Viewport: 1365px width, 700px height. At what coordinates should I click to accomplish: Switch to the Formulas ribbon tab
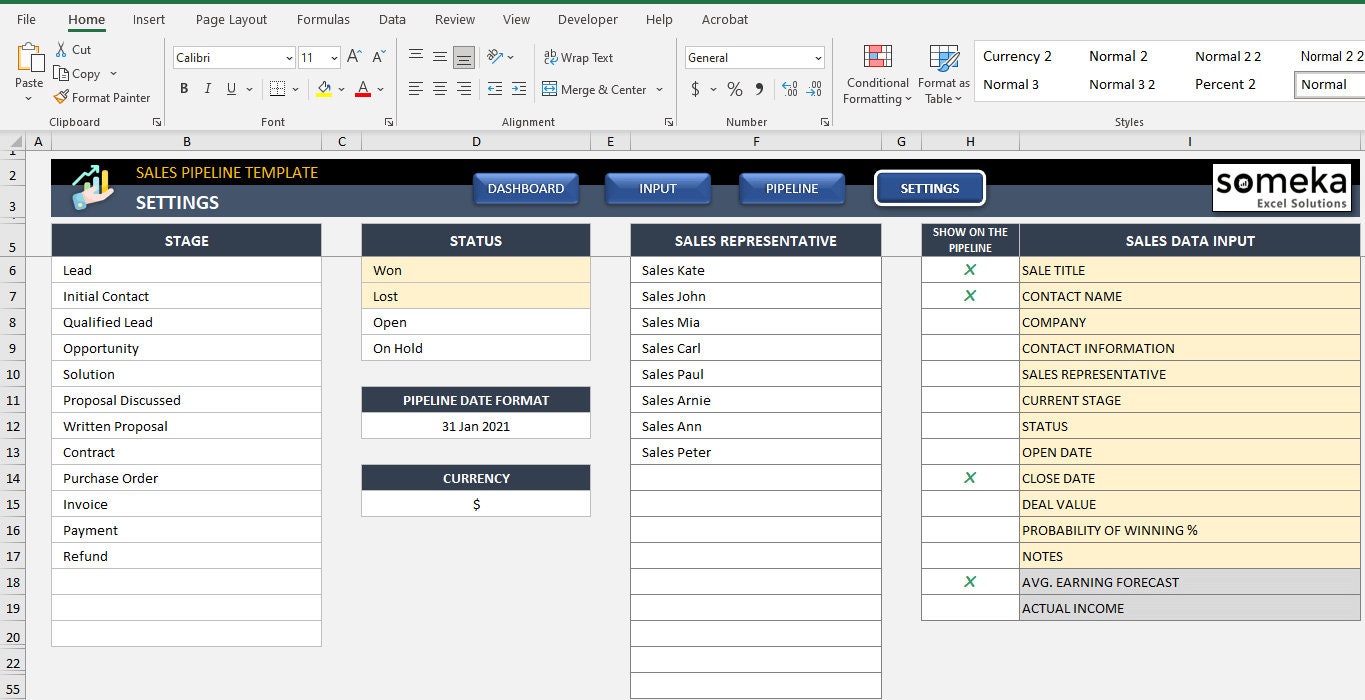(x=322, y=19)
